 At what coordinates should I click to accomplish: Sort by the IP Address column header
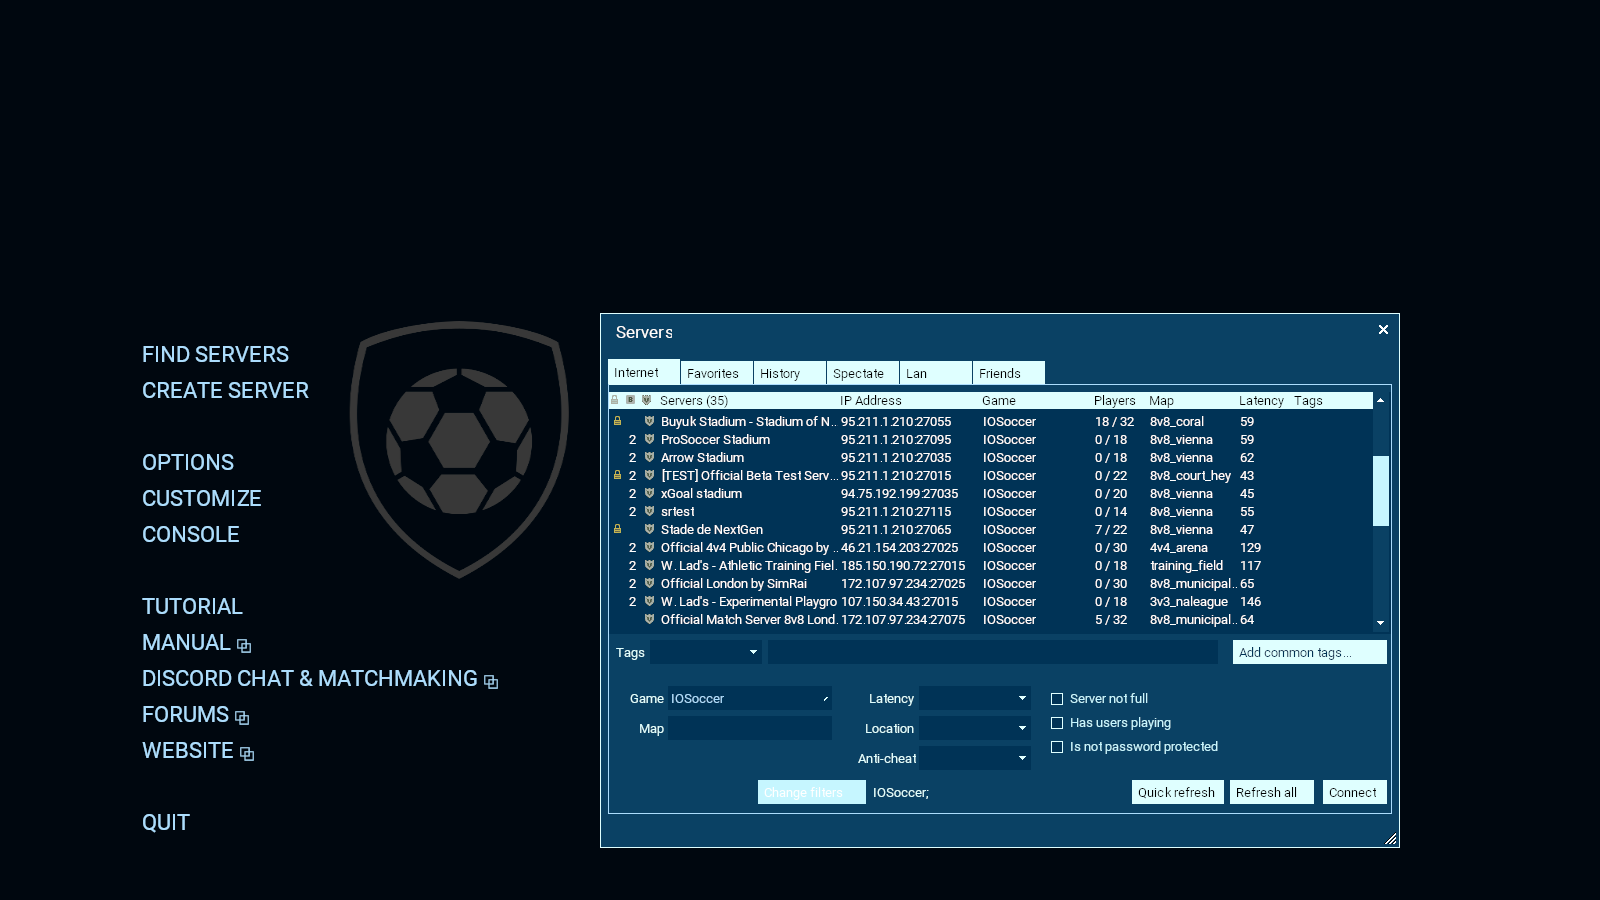pyautogui.click(x=871, y=400)
